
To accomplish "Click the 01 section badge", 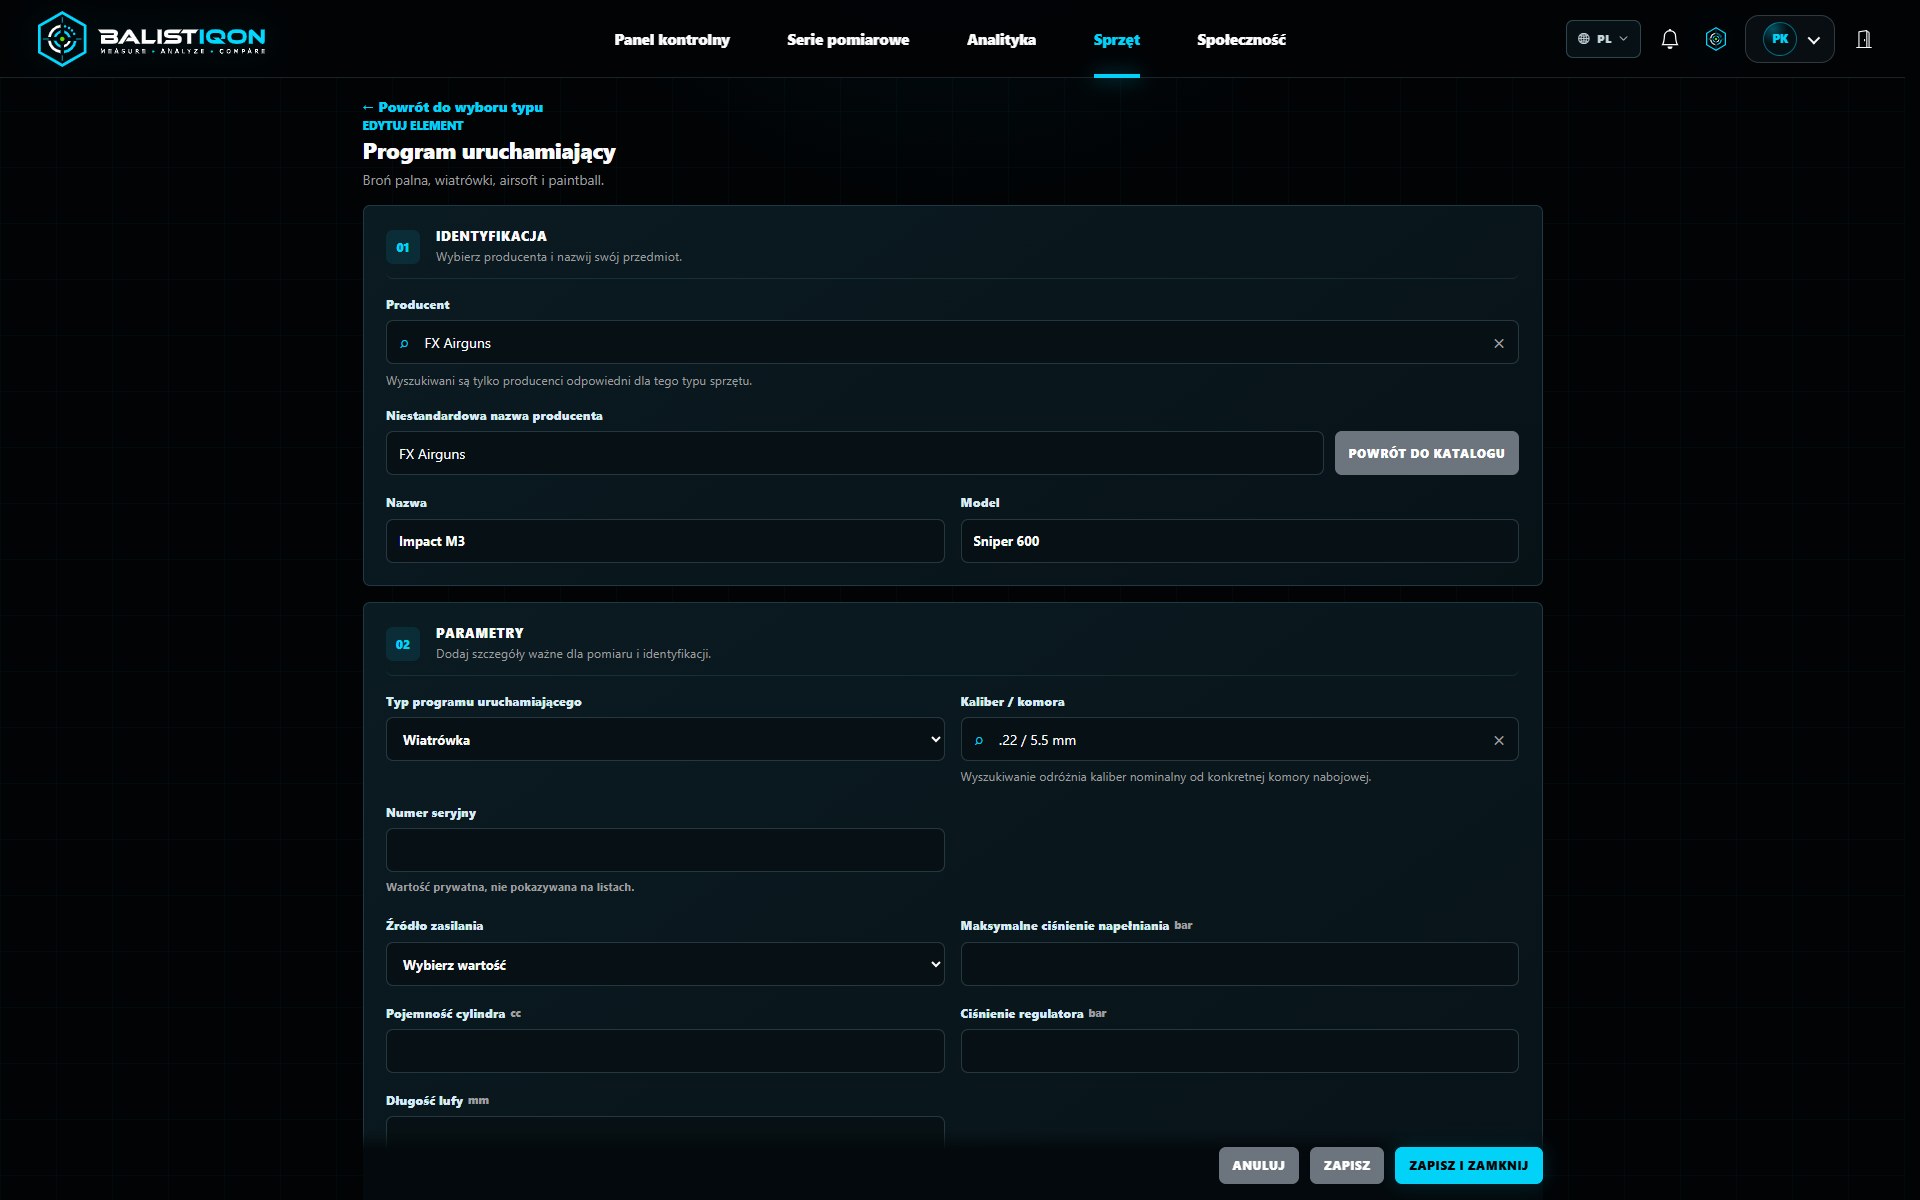I will click(403, 247).
